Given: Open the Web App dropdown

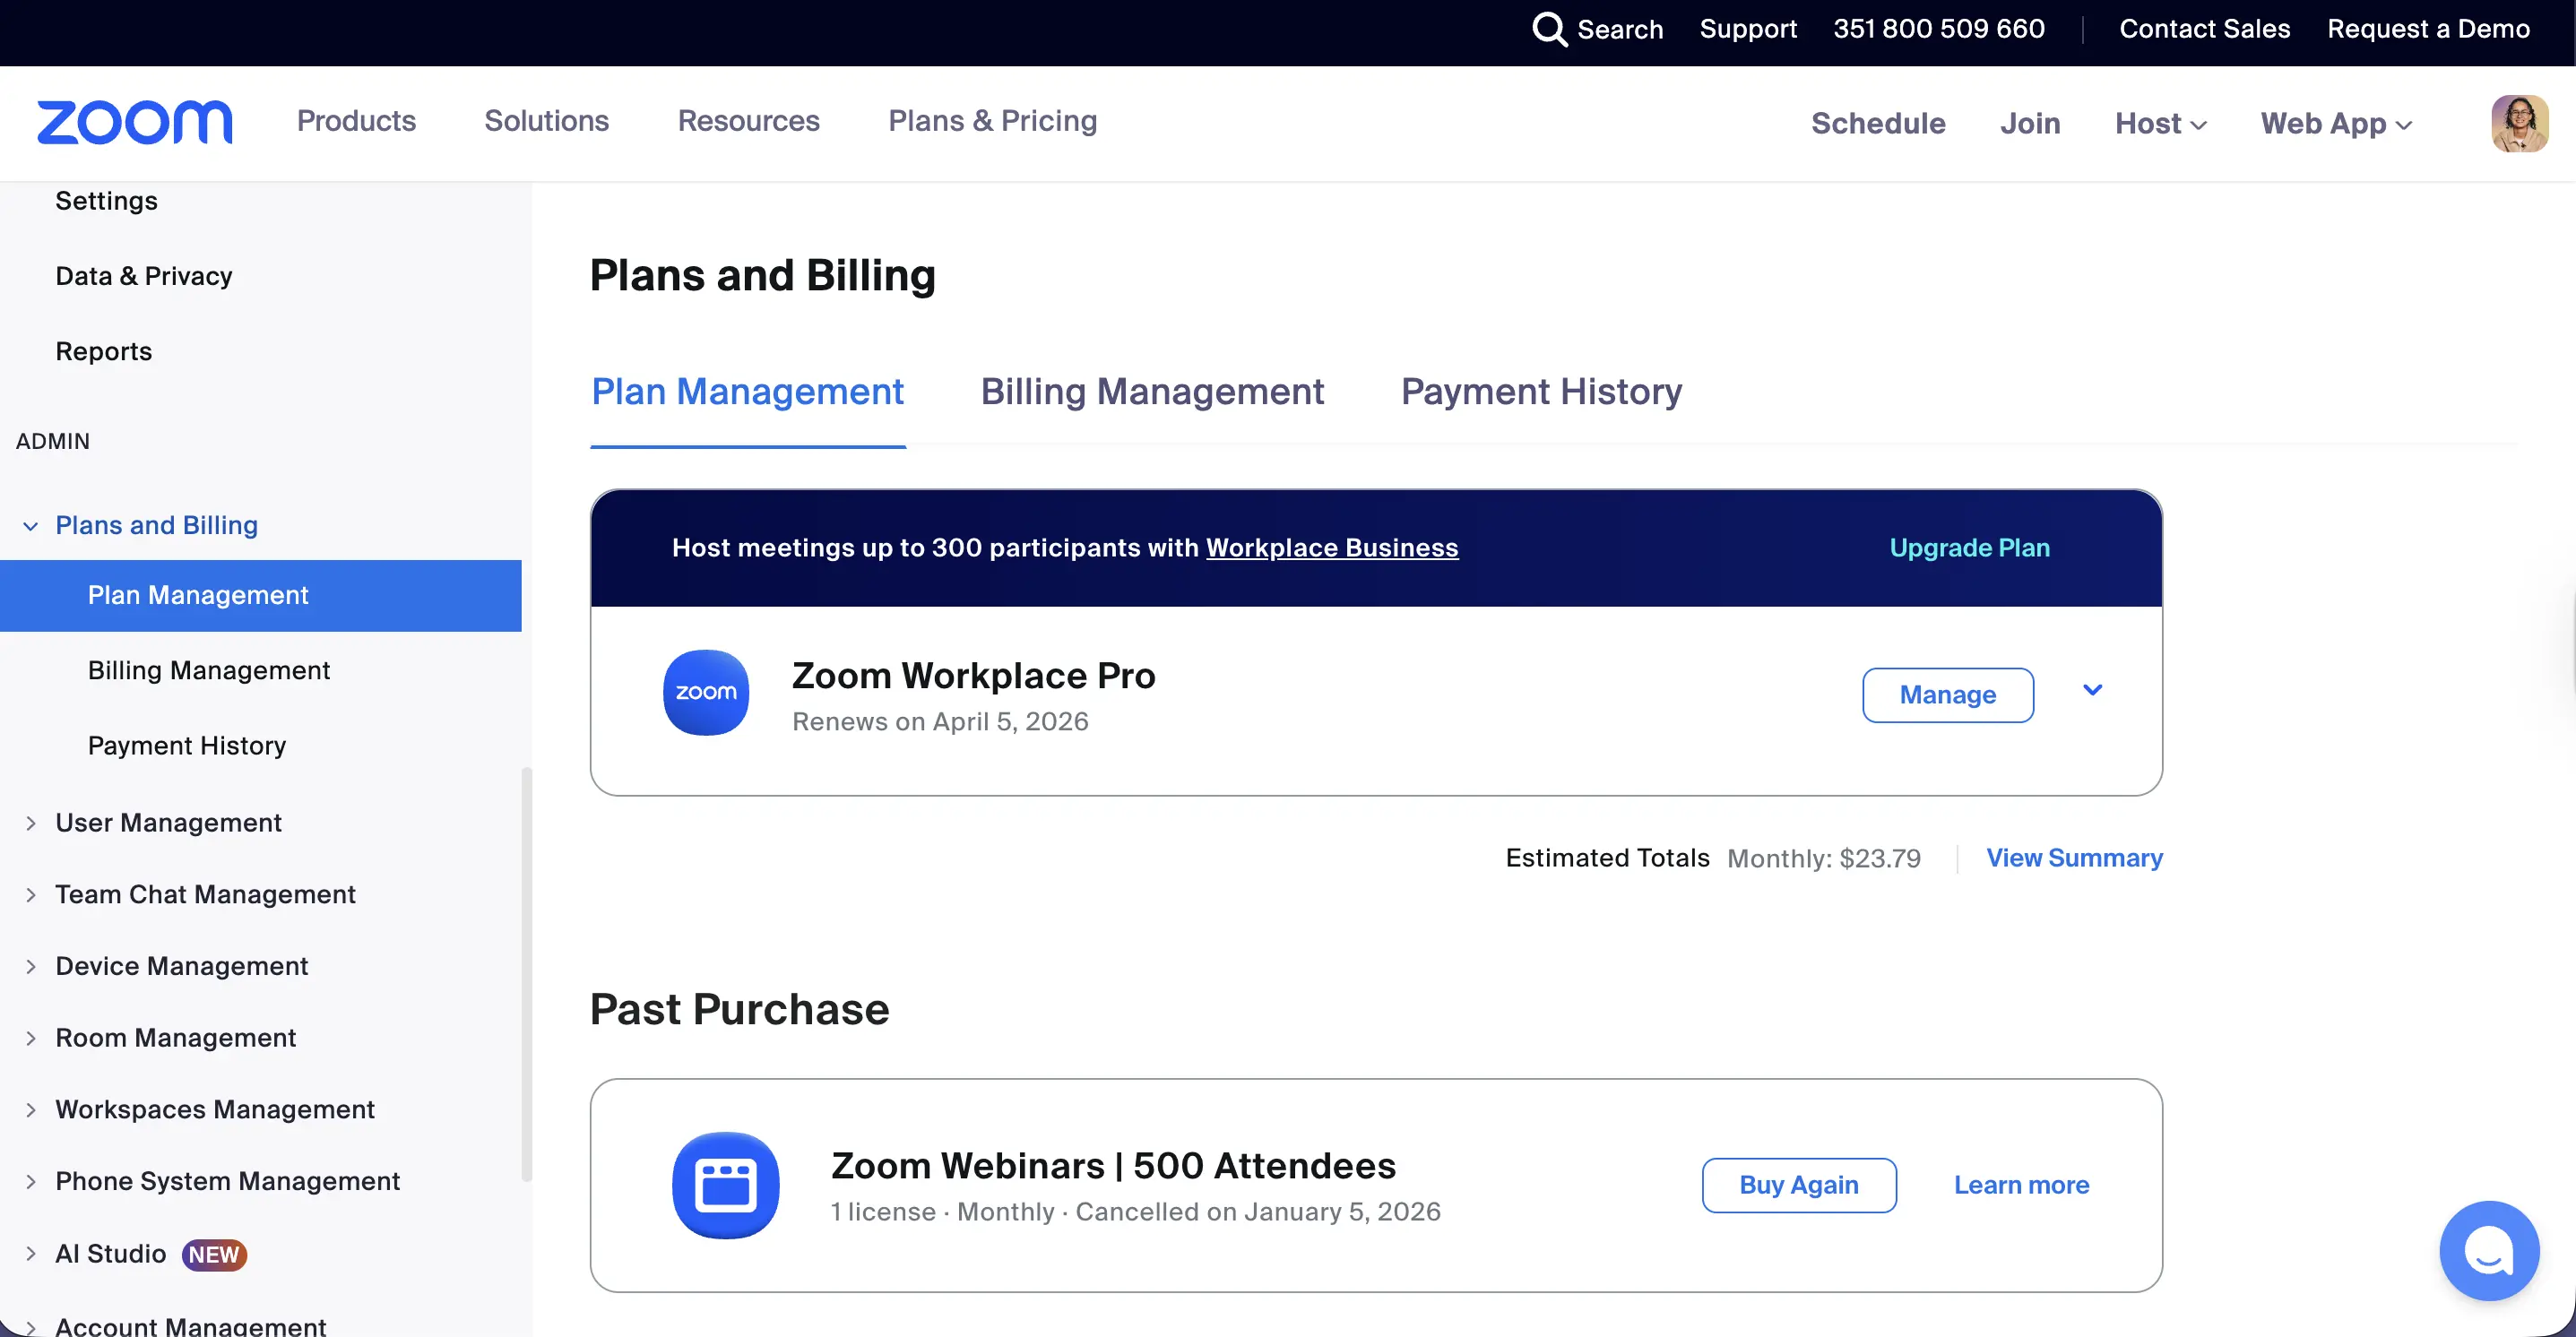Looking at the screenshot, I should (x=2336, y=123).
